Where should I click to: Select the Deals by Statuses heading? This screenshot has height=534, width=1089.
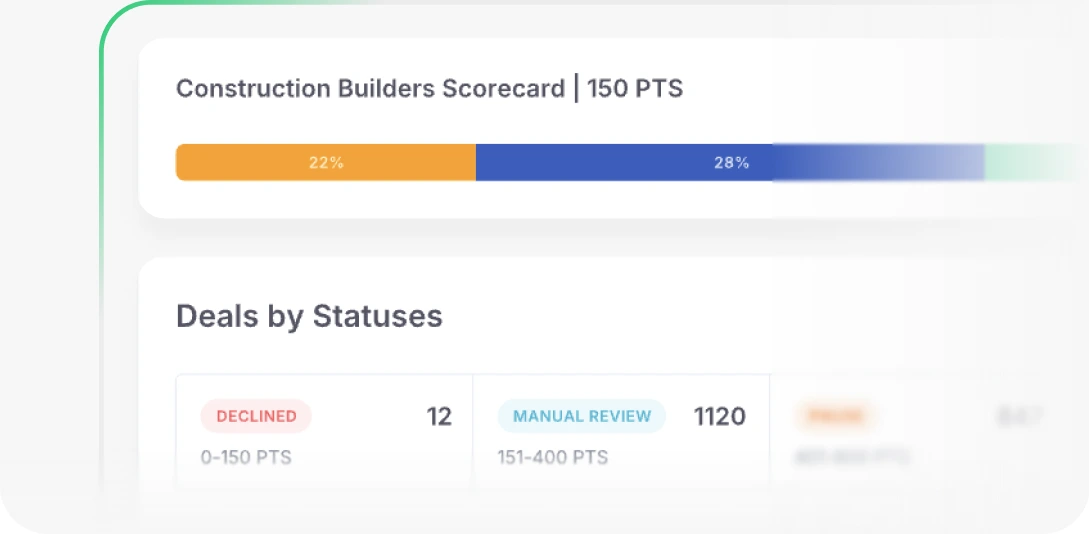[x=309, y=316]
